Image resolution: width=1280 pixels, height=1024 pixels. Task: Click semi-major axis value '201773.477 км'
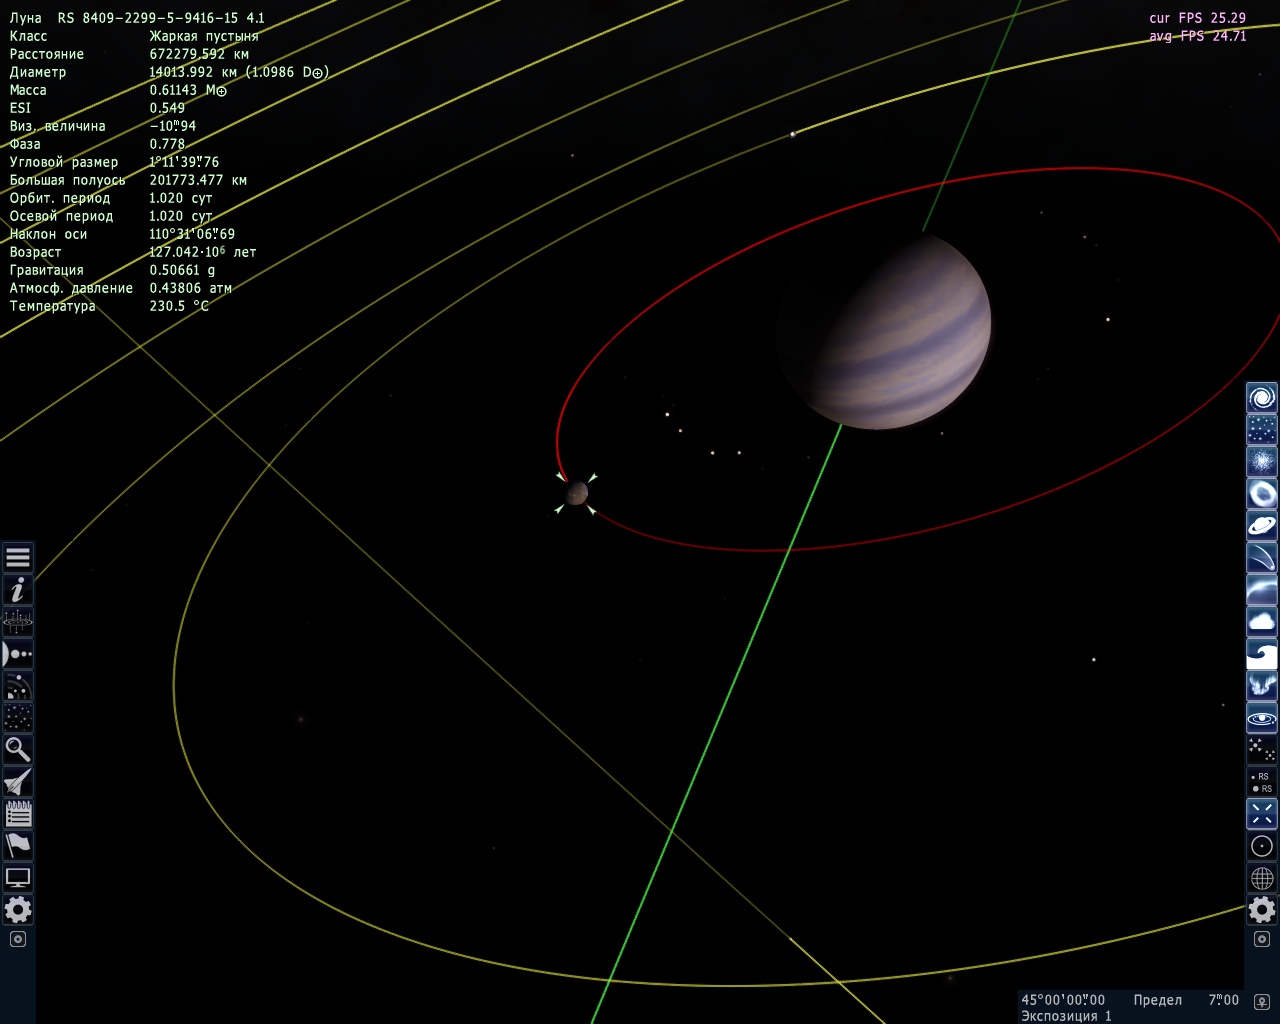pos(198,180)
